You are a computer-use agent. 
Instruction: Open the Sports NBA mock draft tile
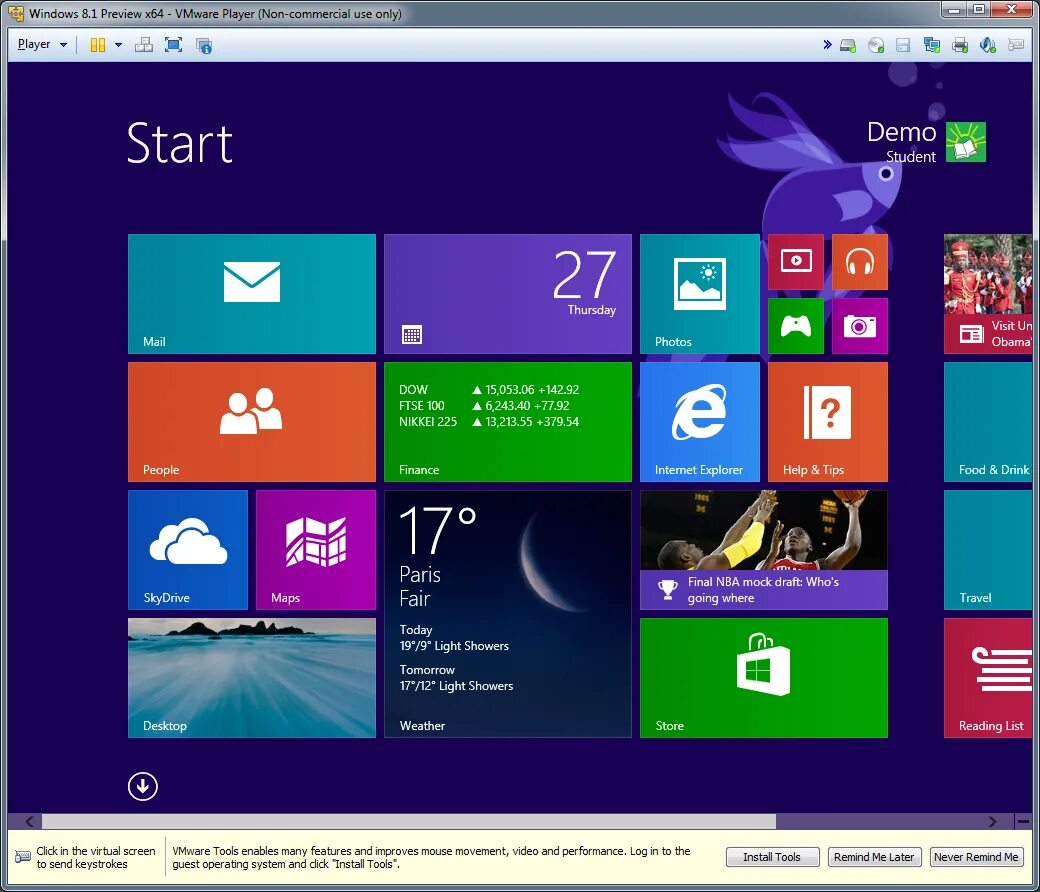[x=763, y=550]
